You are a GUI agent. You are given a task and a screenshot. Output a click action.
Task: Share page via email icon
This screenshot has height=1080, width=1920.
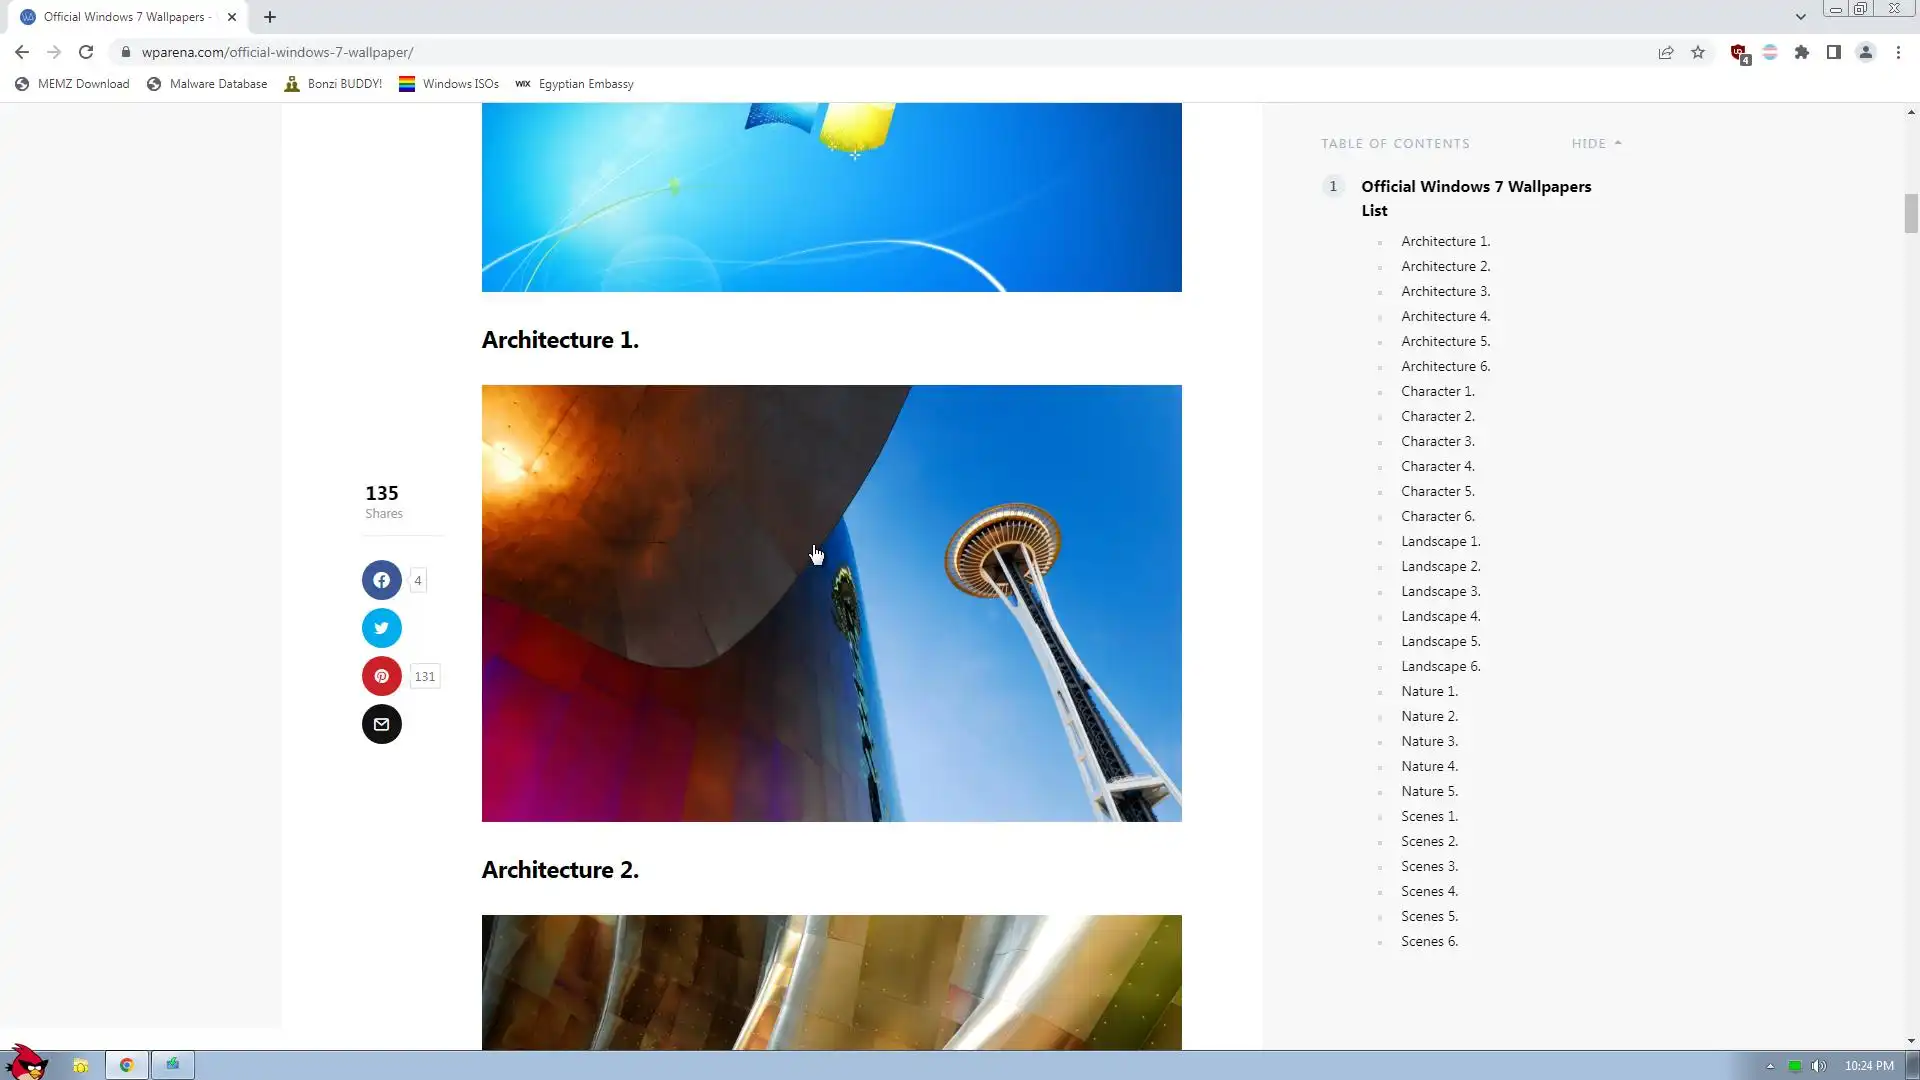pos(381,724)
